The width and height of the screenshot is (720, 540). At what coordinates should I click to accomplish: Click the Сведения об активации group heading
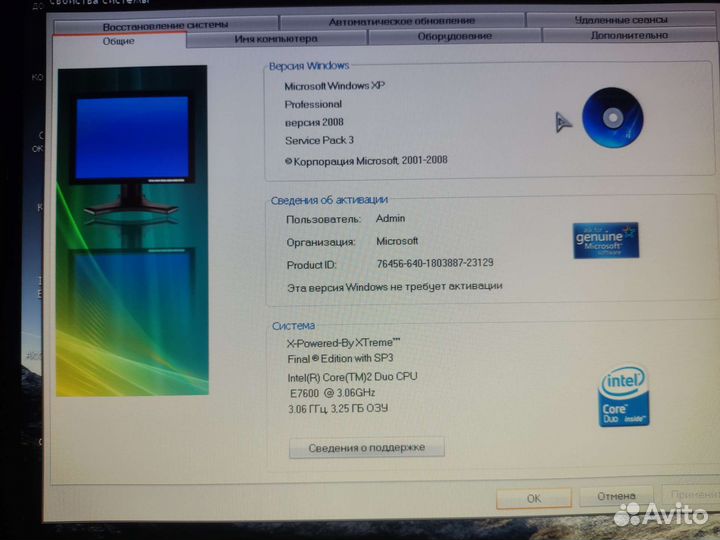(329, 200)
